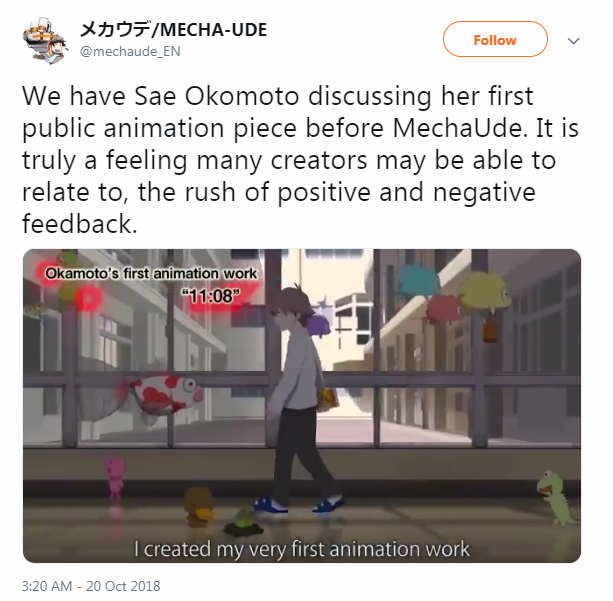Screen dimensions: 613x601
Task: Click the subtitle "I created my very first animation work"
Action: [x=301, y=549]
